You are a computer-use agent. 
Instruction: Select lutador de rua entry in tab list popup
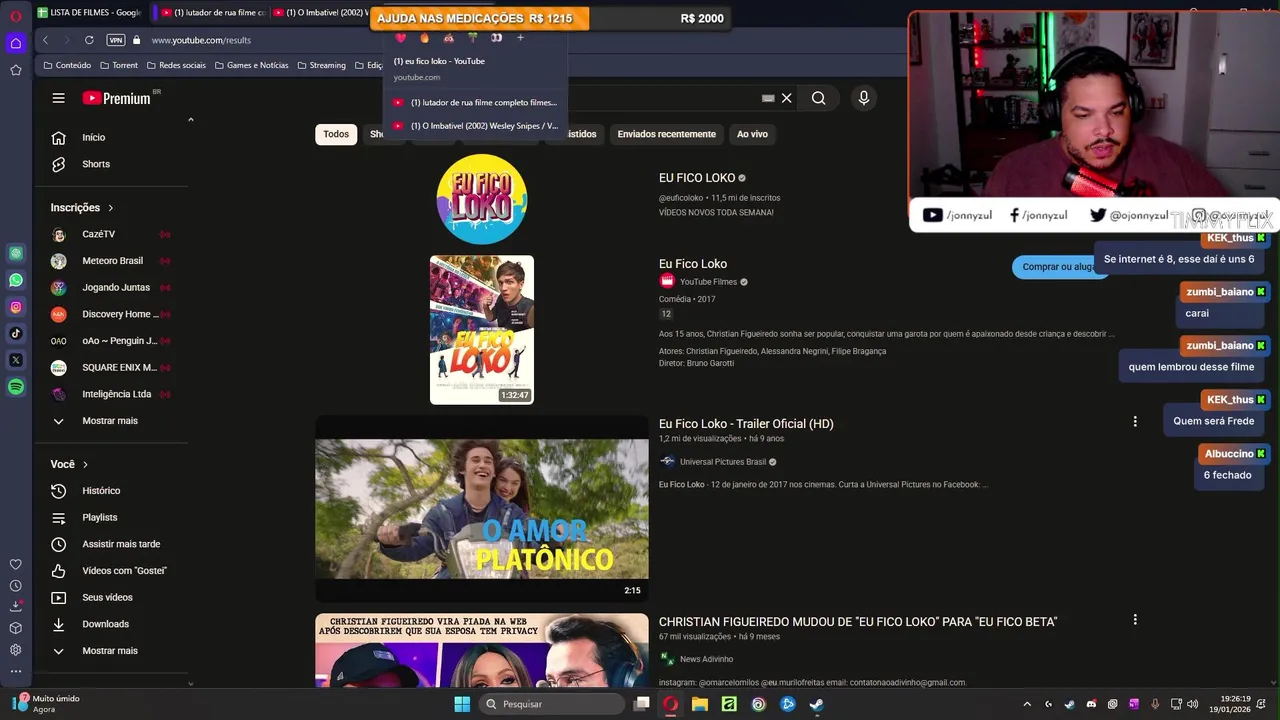point(475,102)
